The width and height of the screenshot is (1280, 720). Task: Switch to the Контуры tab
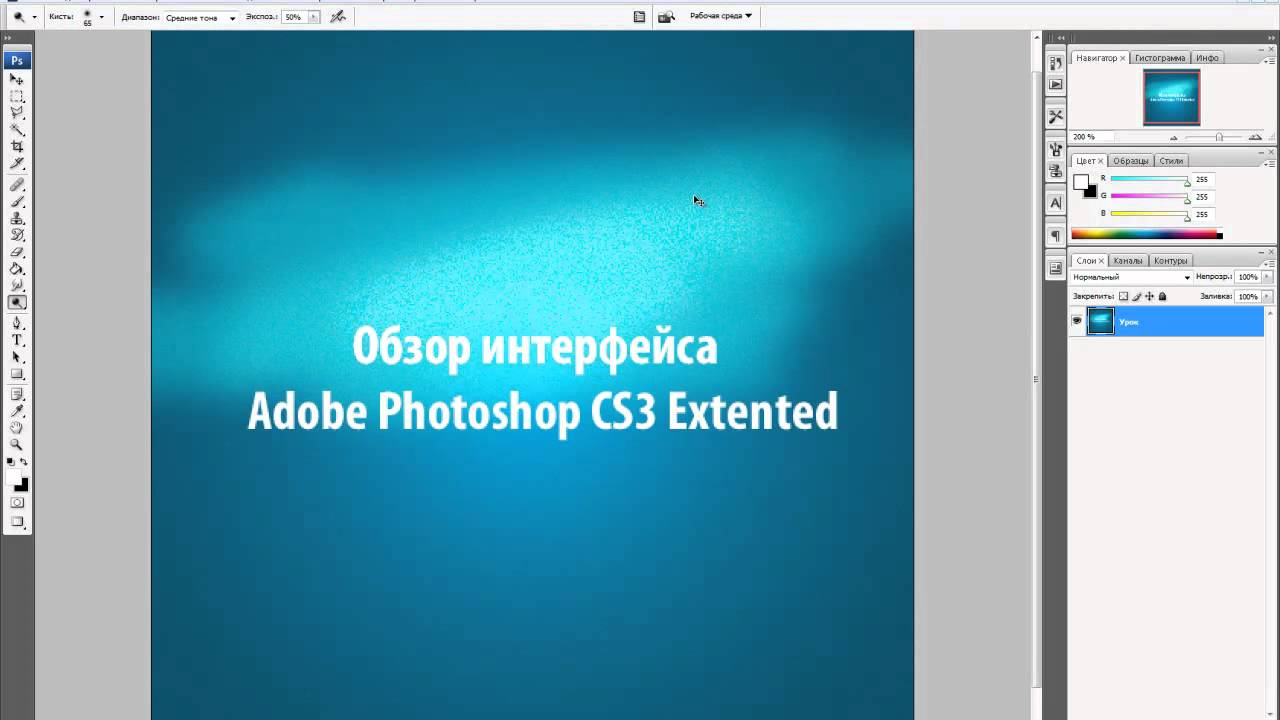1171,261
